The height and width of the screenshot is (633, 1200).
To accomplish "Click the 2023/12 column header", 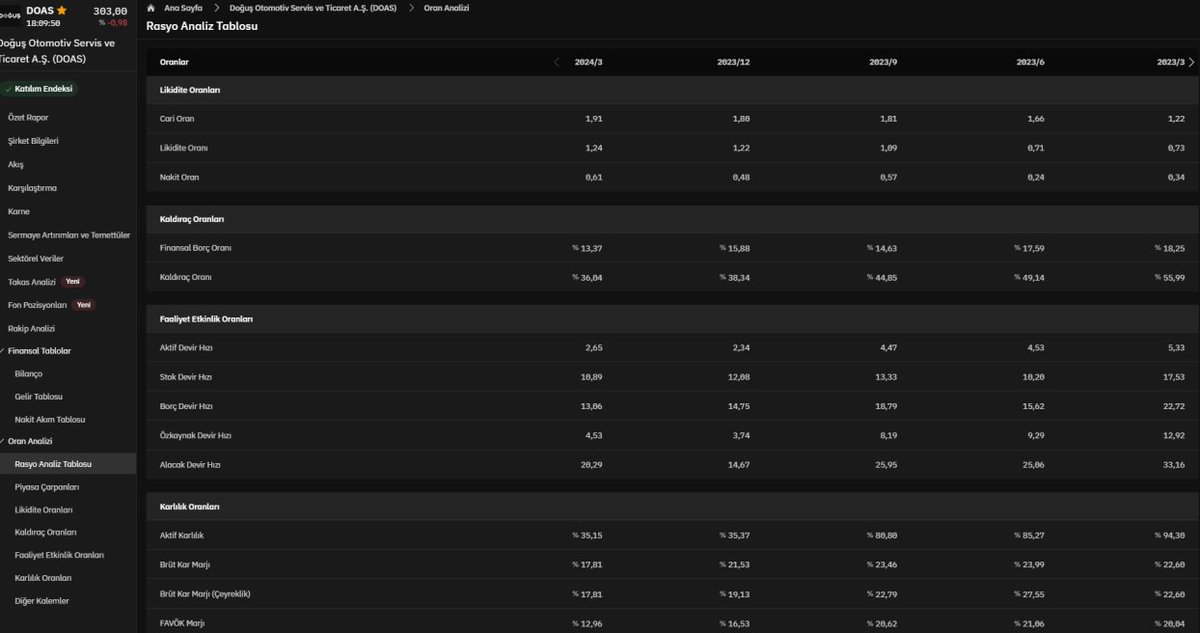I will point(733,62).
